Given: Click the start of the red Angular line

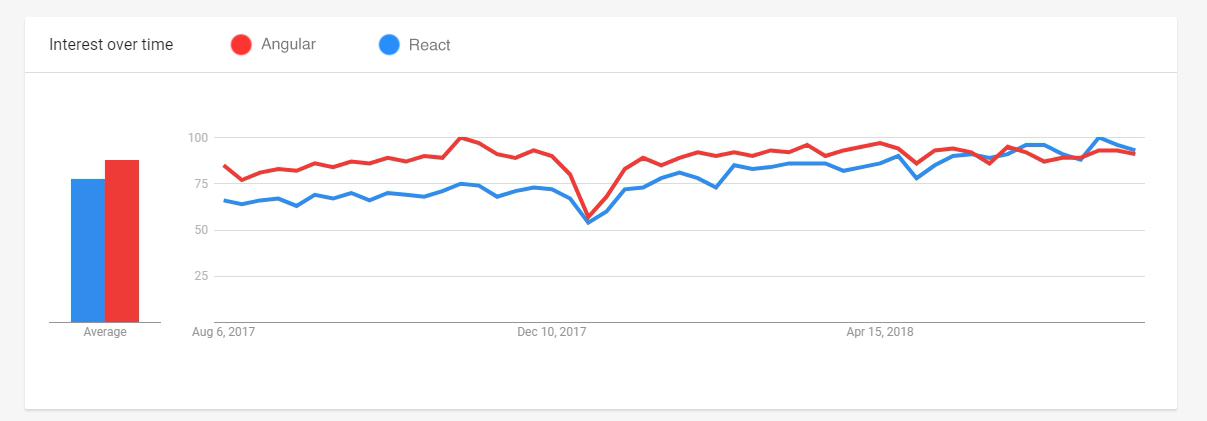Looking at the screenshot, I should click(x=224, y=166).
